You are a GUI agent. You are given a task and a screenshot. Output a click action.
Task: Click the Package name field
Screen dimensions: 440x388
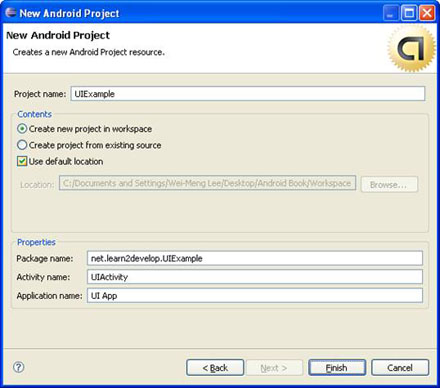coord(255,258)
